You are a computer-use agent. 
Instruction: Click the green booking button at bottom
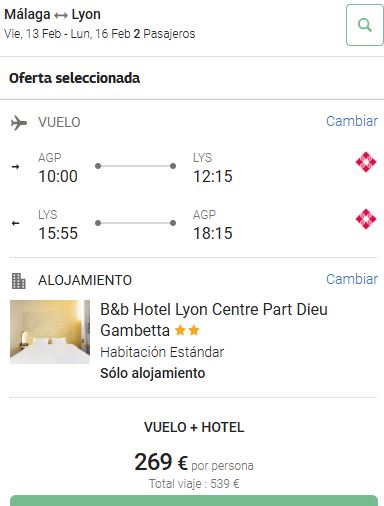[194, 501]
